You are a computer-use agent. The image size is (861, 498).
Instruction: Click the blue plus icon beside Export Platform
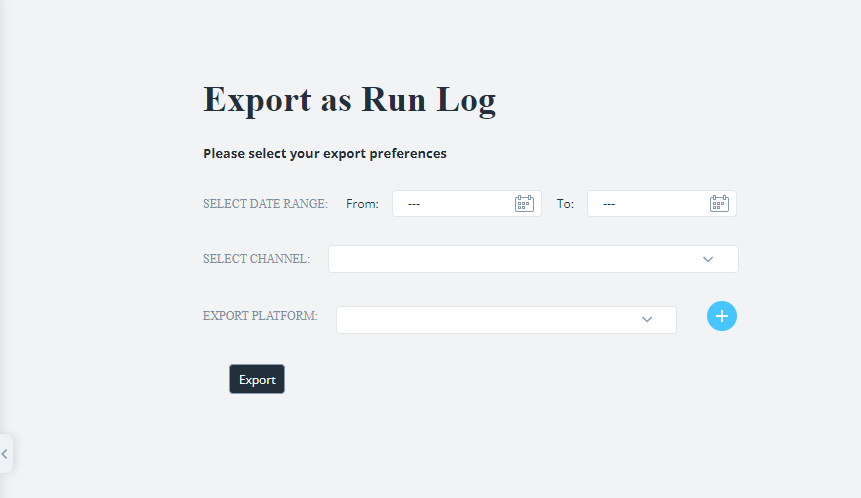[722, 316]
